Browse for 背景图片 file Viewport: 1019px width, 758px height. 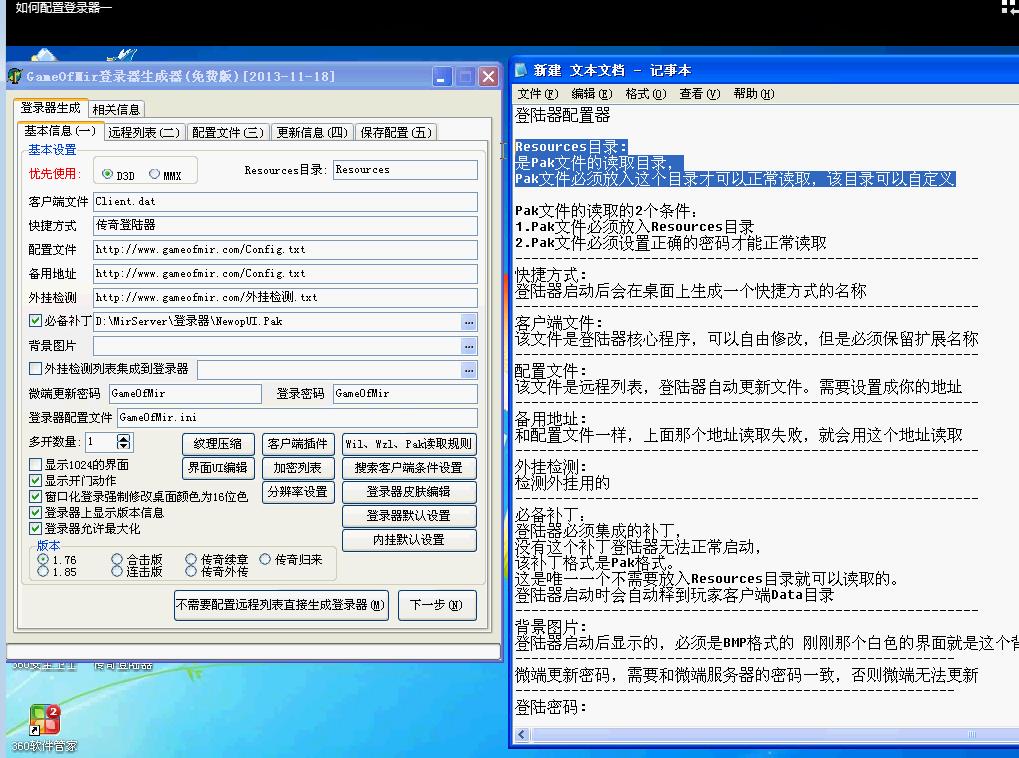tap(469, 346)
